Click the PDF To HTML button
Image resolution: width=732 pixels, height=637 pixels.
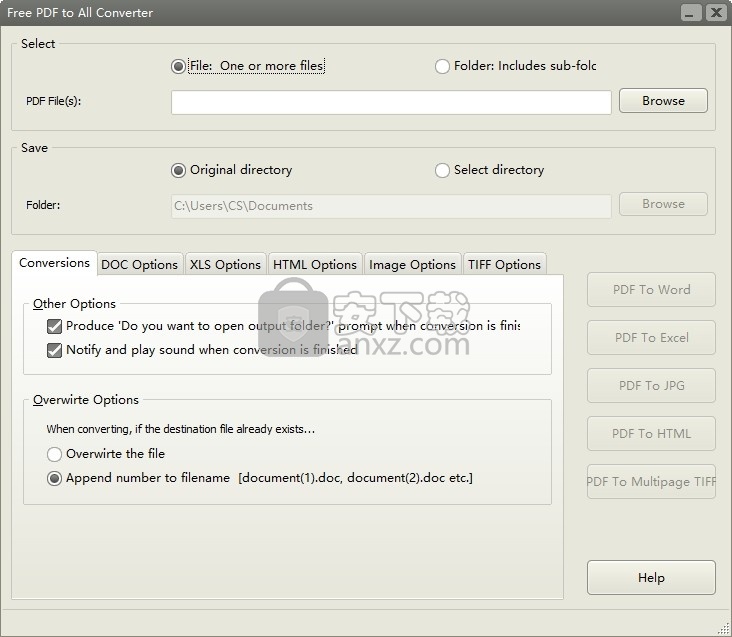tap(651, 434)
